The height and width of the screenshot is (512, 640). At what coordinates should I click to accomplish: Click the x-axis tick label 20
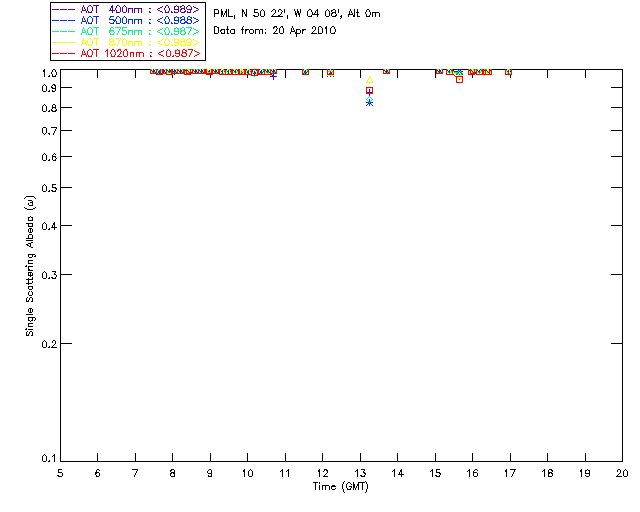click(x=622, y=473)
